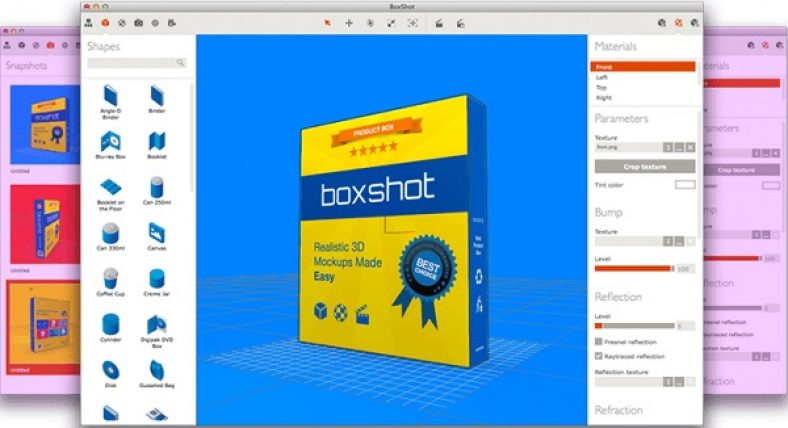This screenshot has width=788, height=428.
Task: Click the Reflection Level slider
Action: (x=634, y=326)
